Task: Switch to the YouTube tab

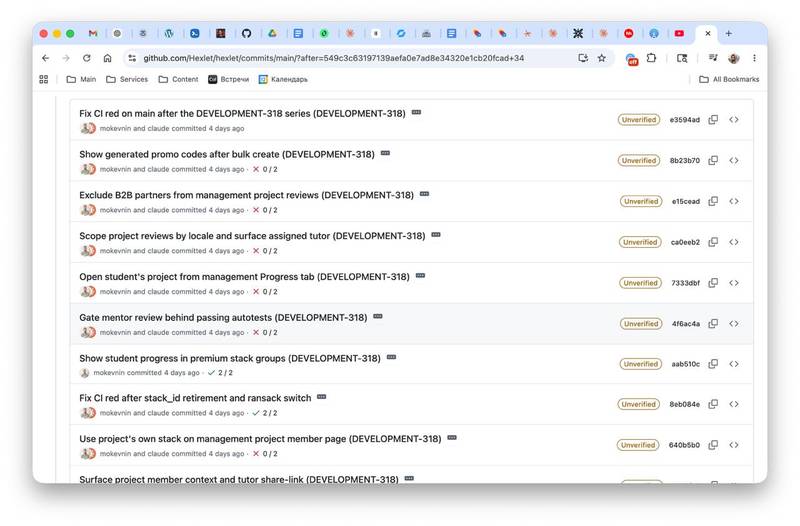Action: [x=679, y=34]
